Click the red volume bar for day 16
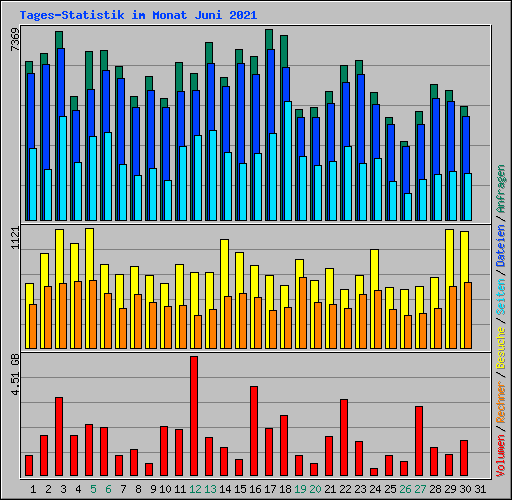The height and width of the screenshot is (500, 512). (254, 431)
